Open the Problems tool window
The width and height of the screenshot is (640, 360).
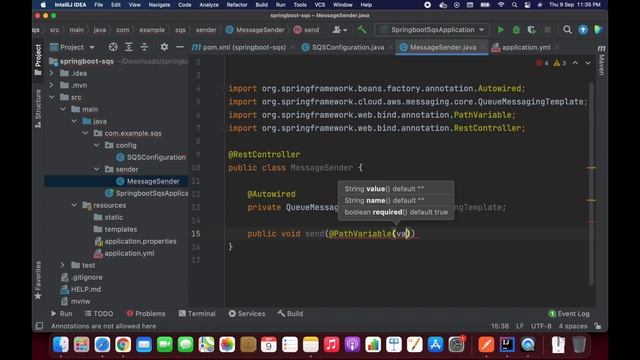point(146,313)
